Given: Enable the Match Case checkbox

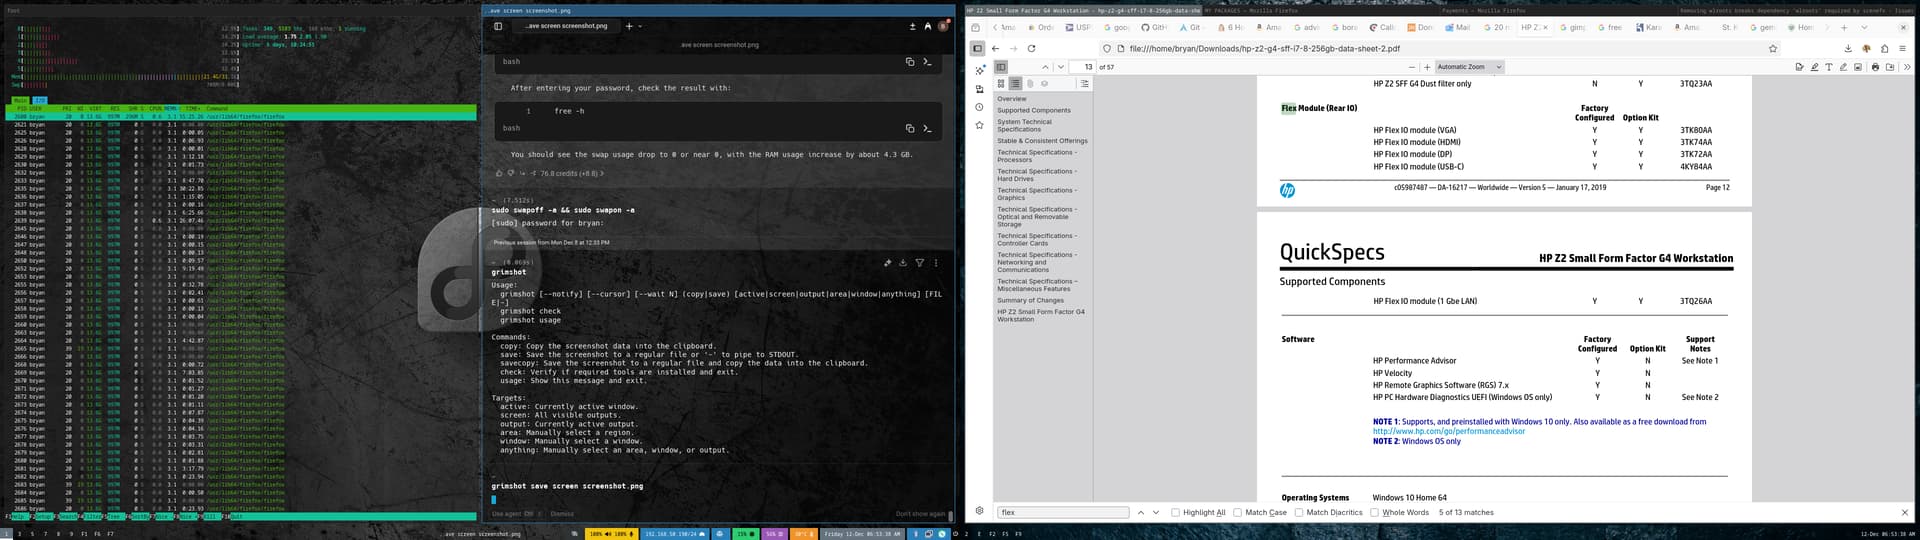Looking at the screenshot, I should [x=1237, y=512].
